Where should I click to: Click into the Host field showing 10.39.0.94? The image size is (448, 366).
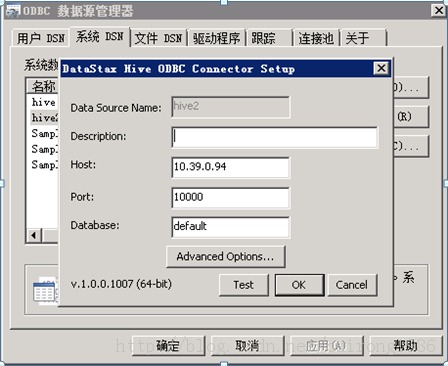point(230,167)
